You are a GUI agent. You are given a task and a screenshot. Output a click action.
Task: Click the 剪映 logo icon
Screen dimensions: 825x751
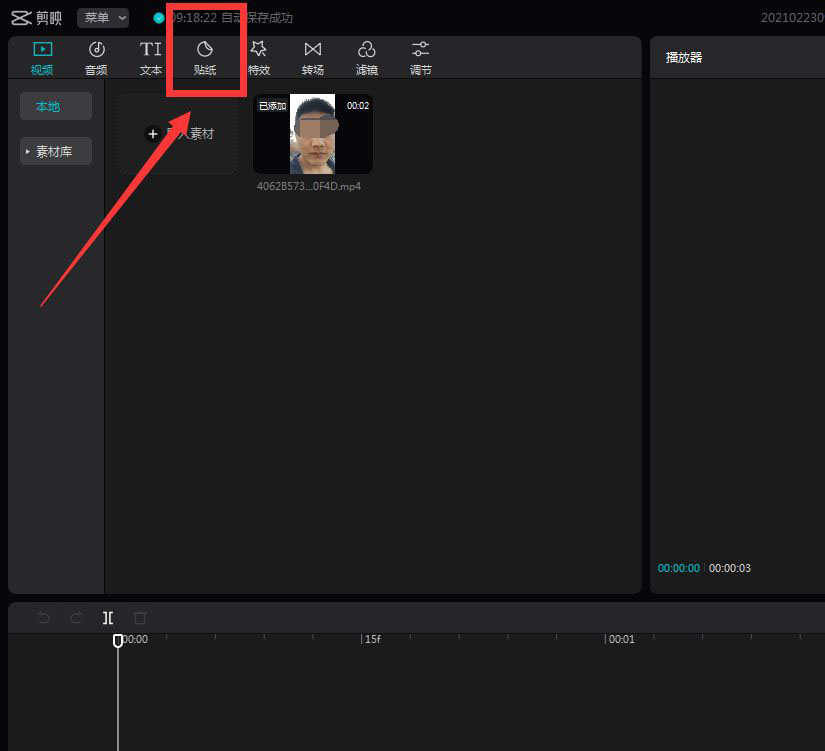pos(22,18)
